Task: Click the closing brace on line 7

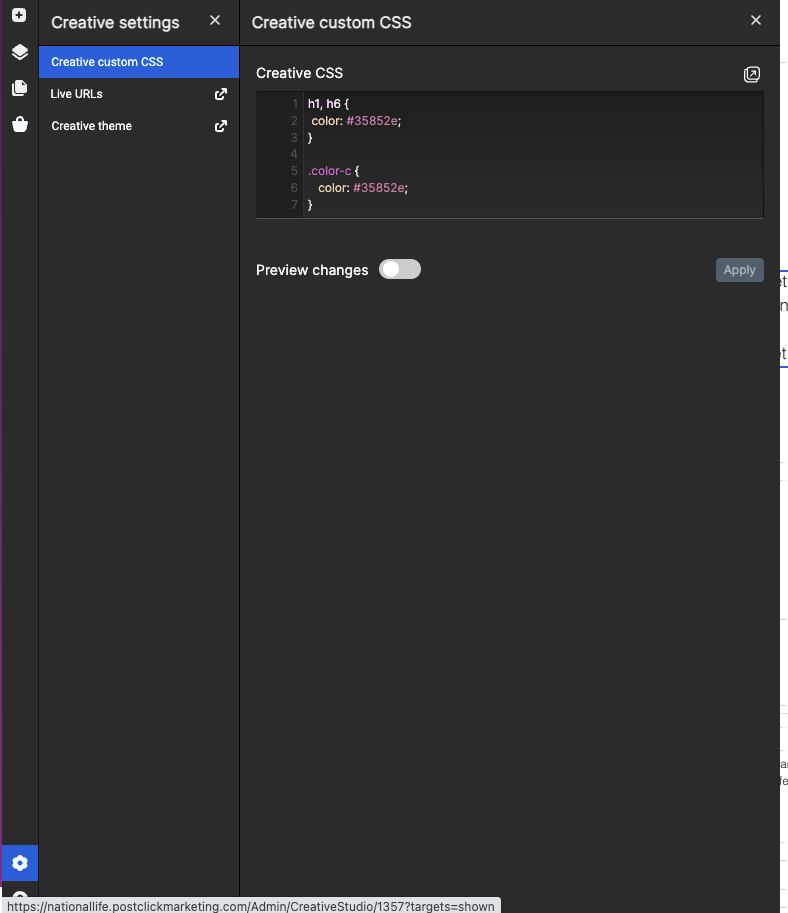Action: [310, 204]
